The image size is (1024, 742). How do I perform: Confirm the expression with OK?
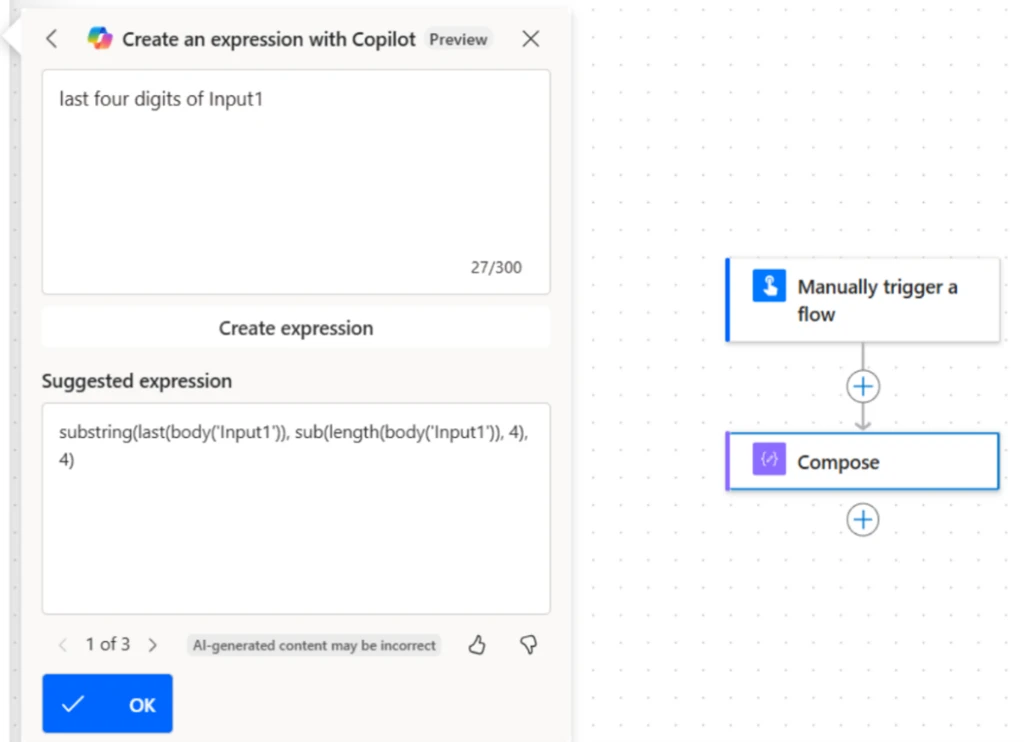click(x=107, y=704)
